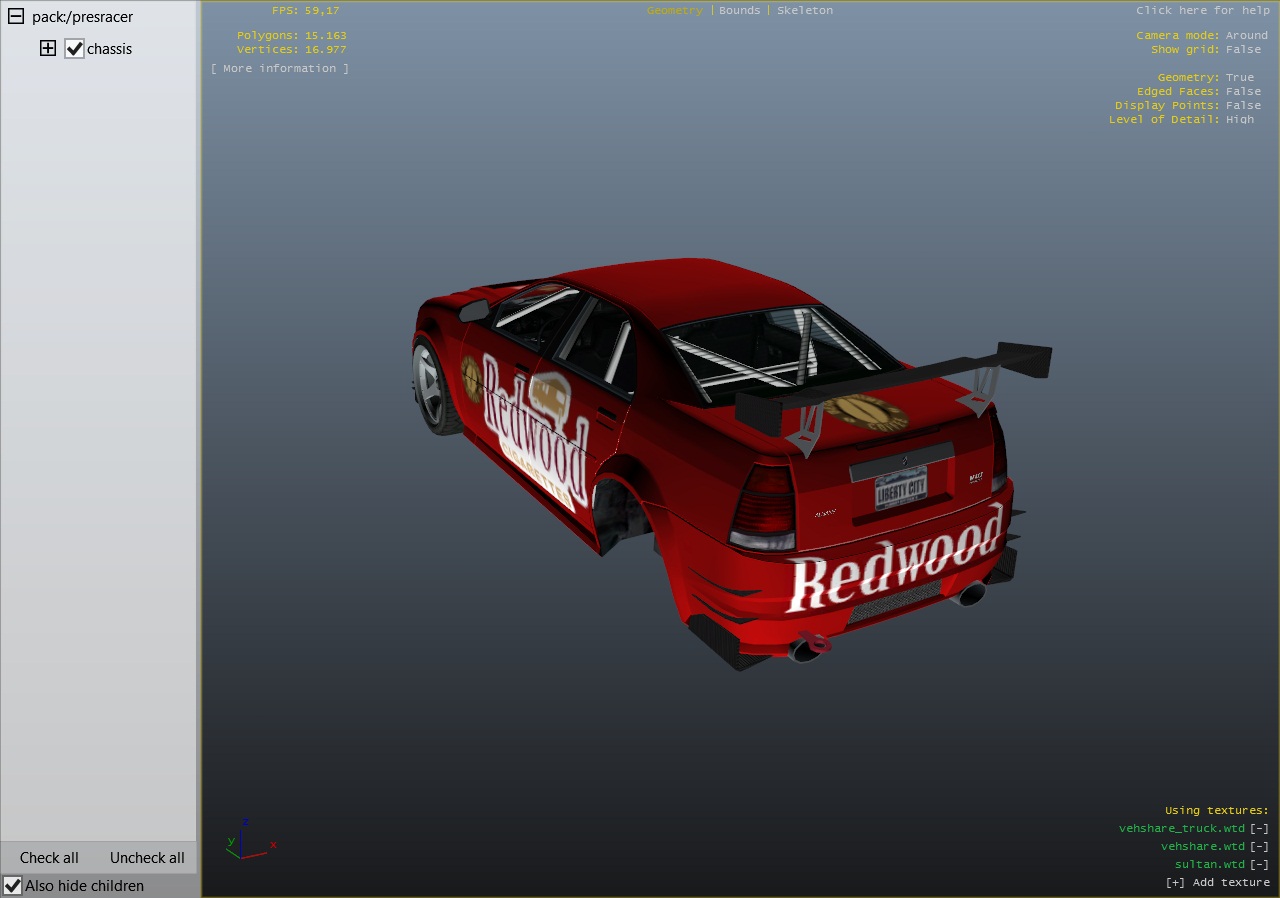The image size is (1280, 898).
Task: Remove the sultan.wtd texture with [-]
Action: tap(1259, 864)
